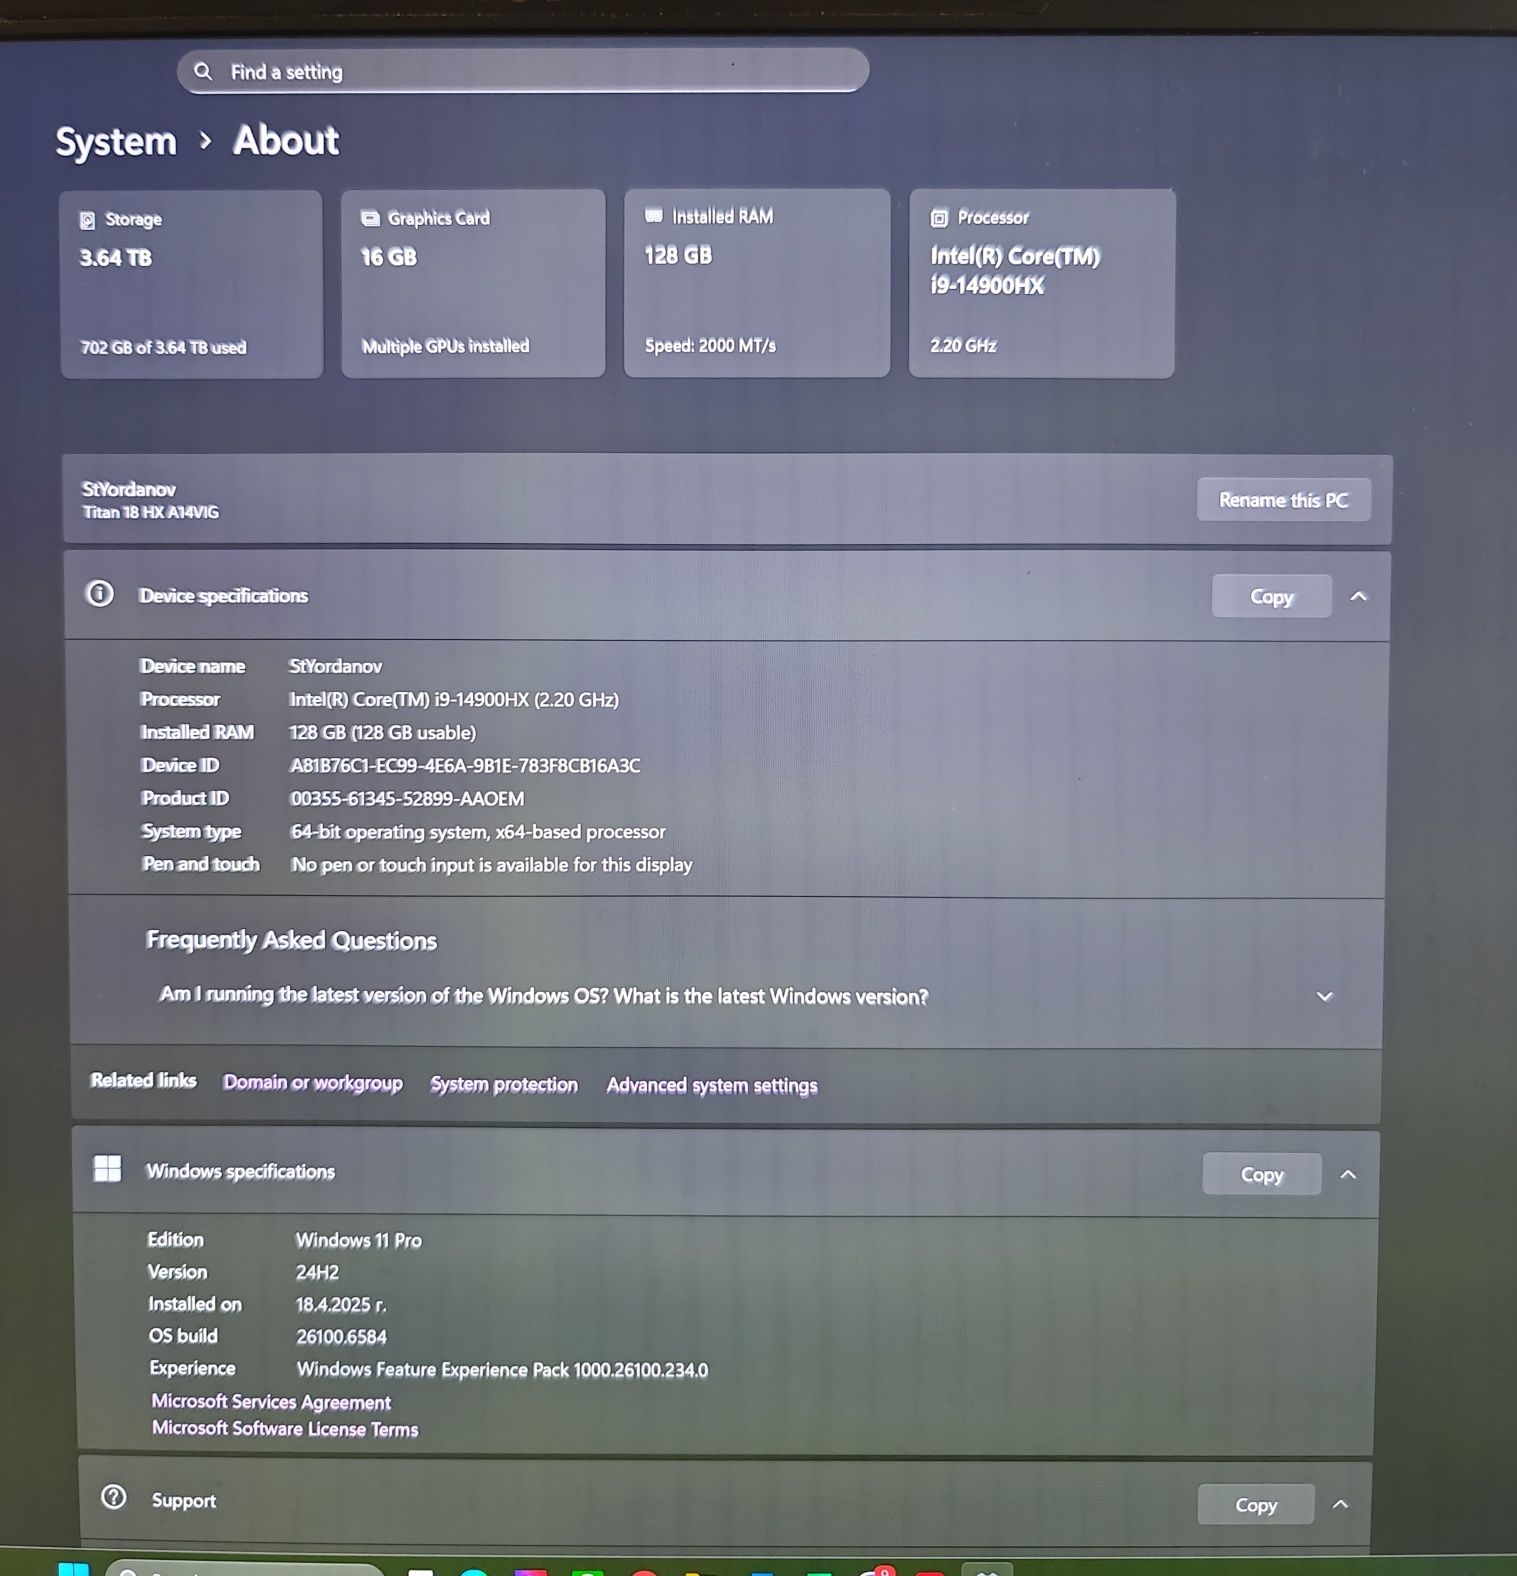Click the 702 GB of 3.64 TB used text
This screenshot has width=1517, height=1576.
pos(164,348)
